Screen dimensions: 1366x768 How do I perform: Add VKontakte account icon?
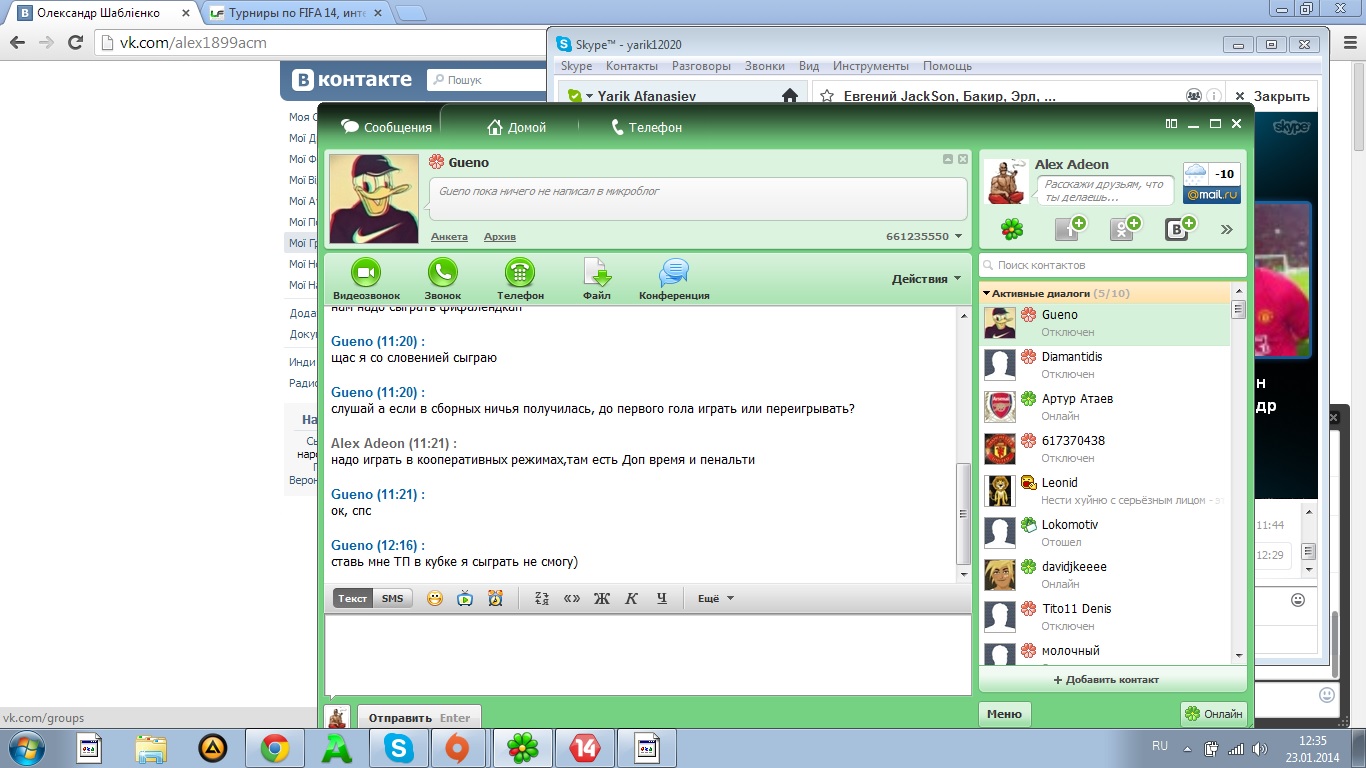(x=1181, y=228)
